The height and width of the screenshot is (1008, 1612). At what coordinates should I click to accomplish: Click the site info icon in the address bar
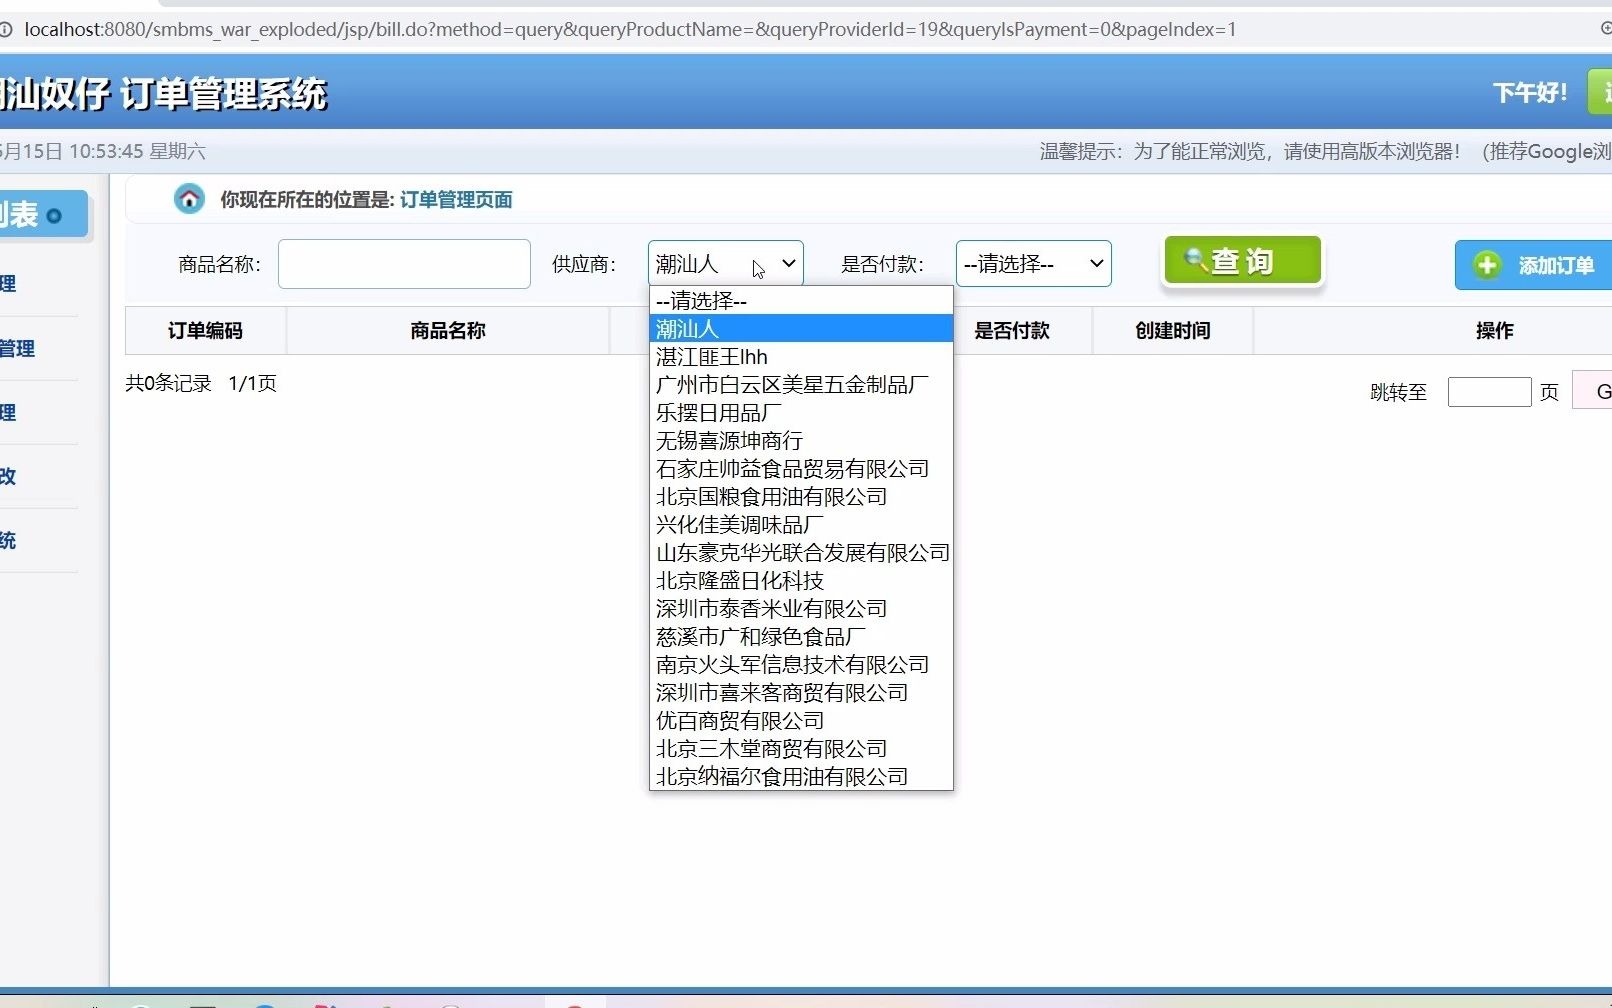[5, 30]
